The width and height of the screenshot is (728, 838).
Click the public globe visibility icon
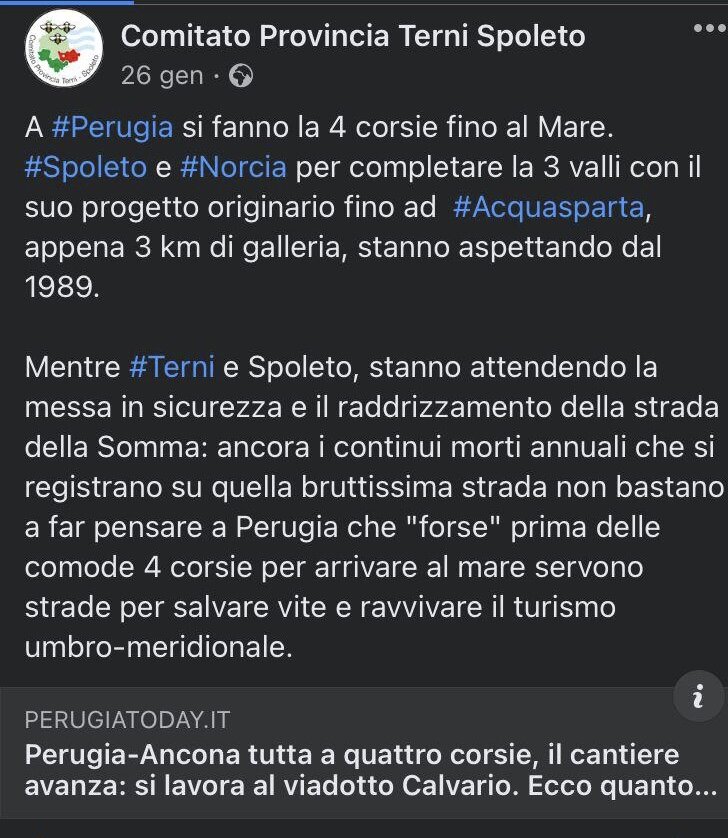pyautogui.click(x=241, y=76)
